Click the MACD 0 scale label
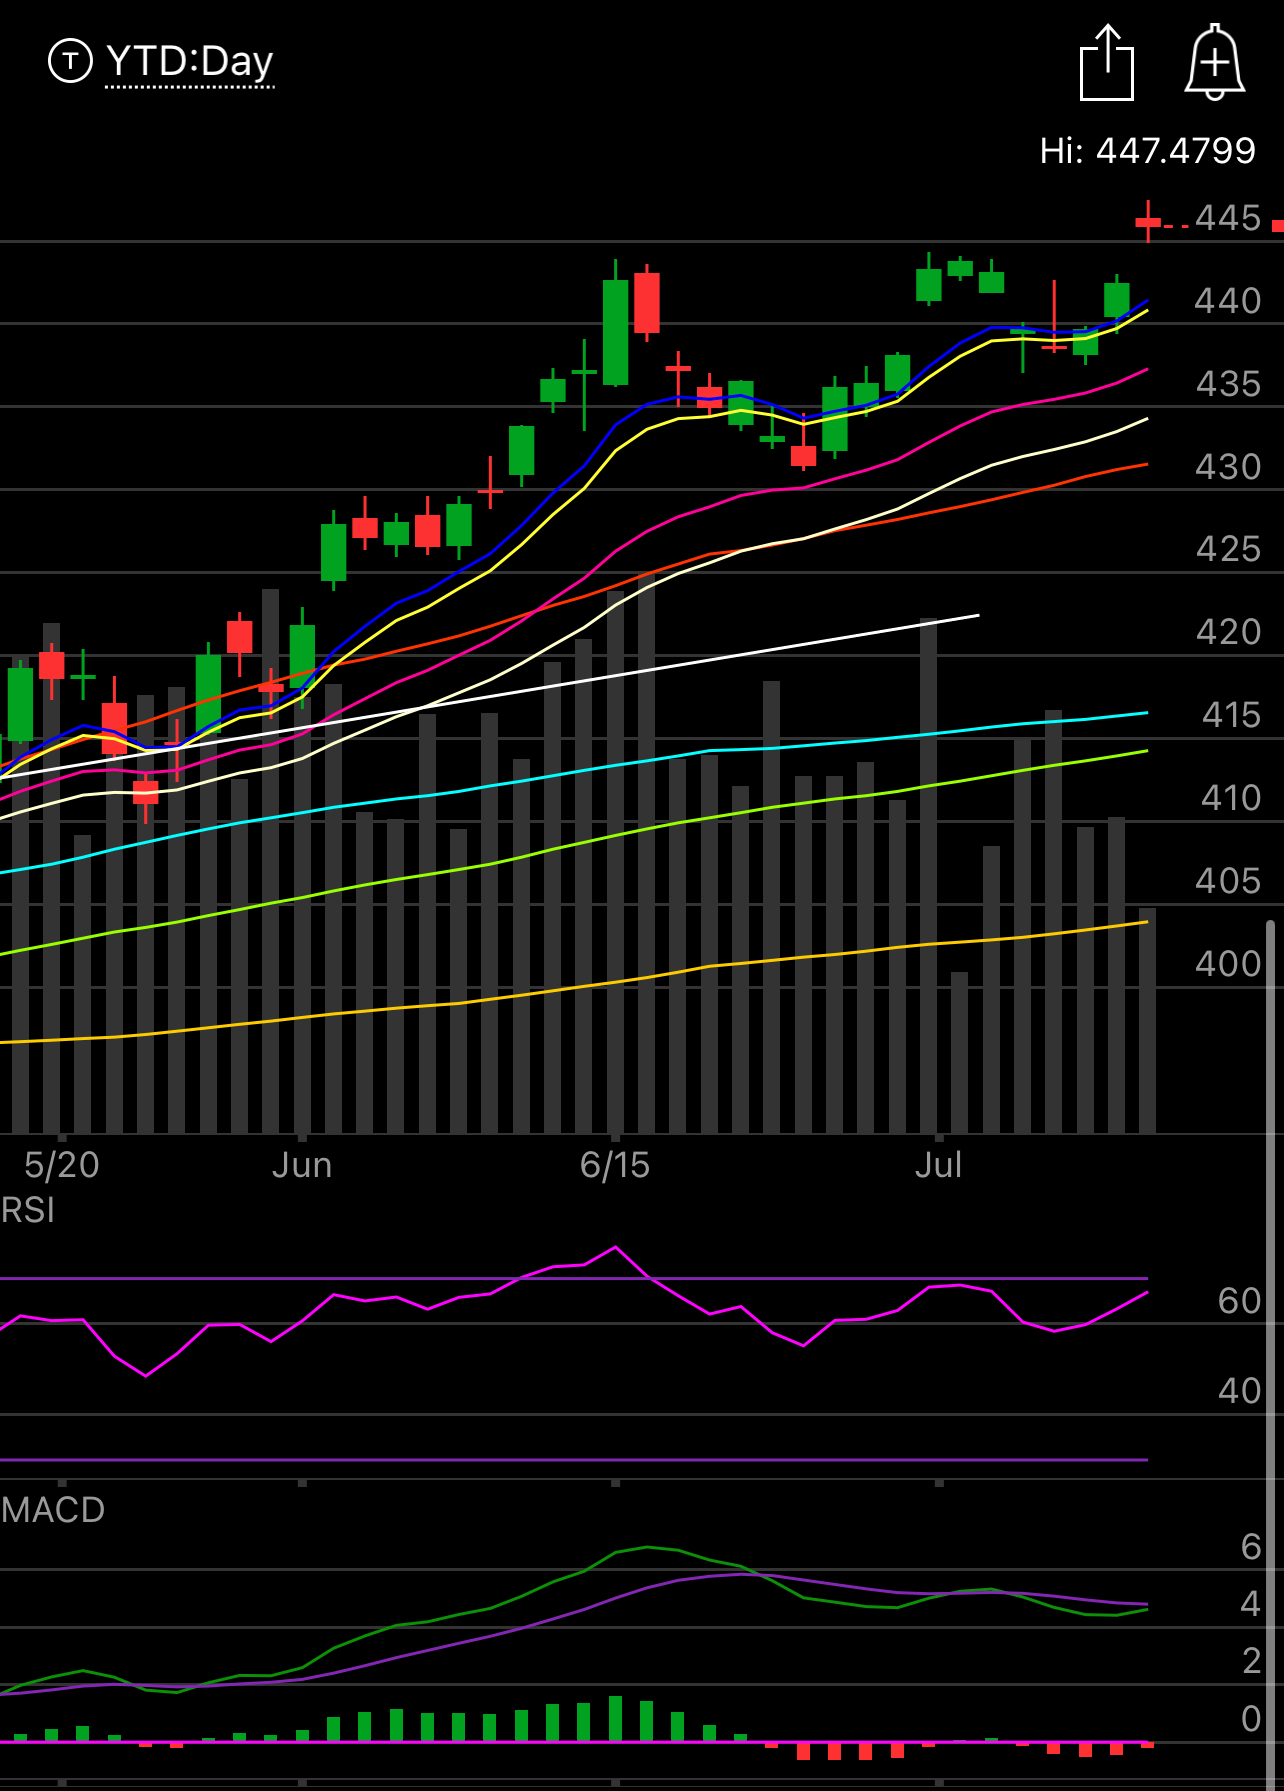 point(1251,1719)
